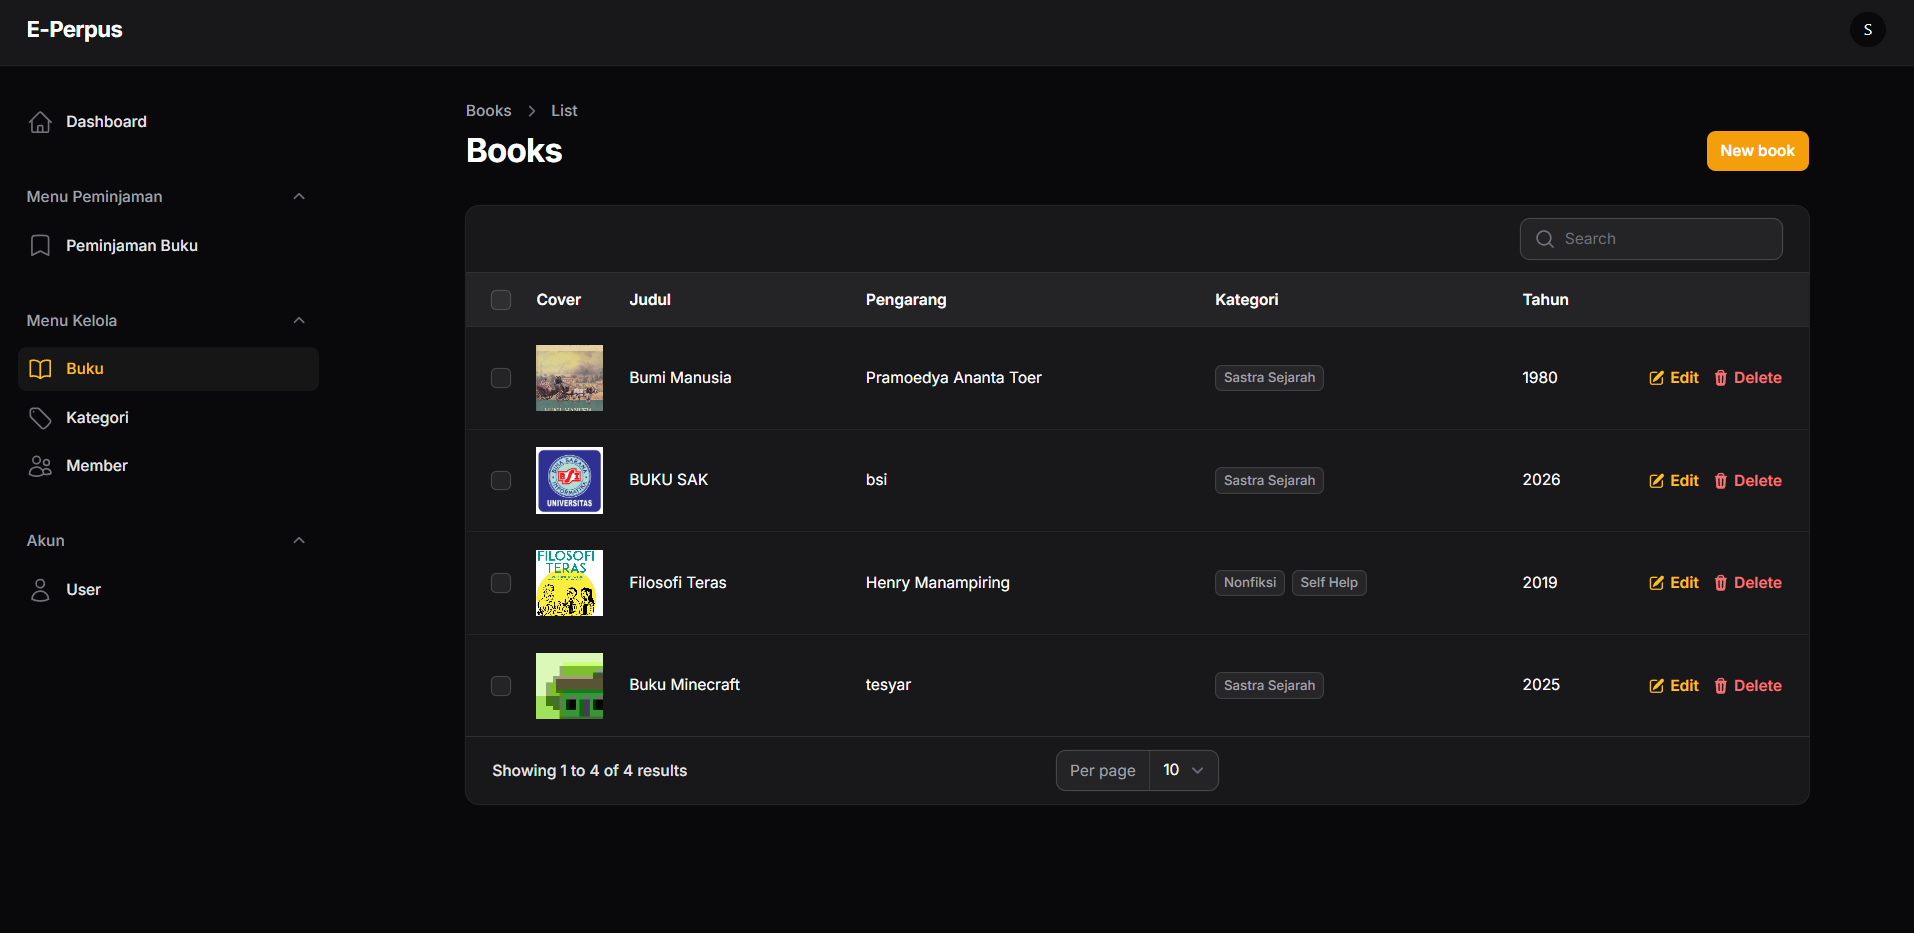Open the Per page 10 dropdown
The image size is (1914, 933).
point(1184,770)
